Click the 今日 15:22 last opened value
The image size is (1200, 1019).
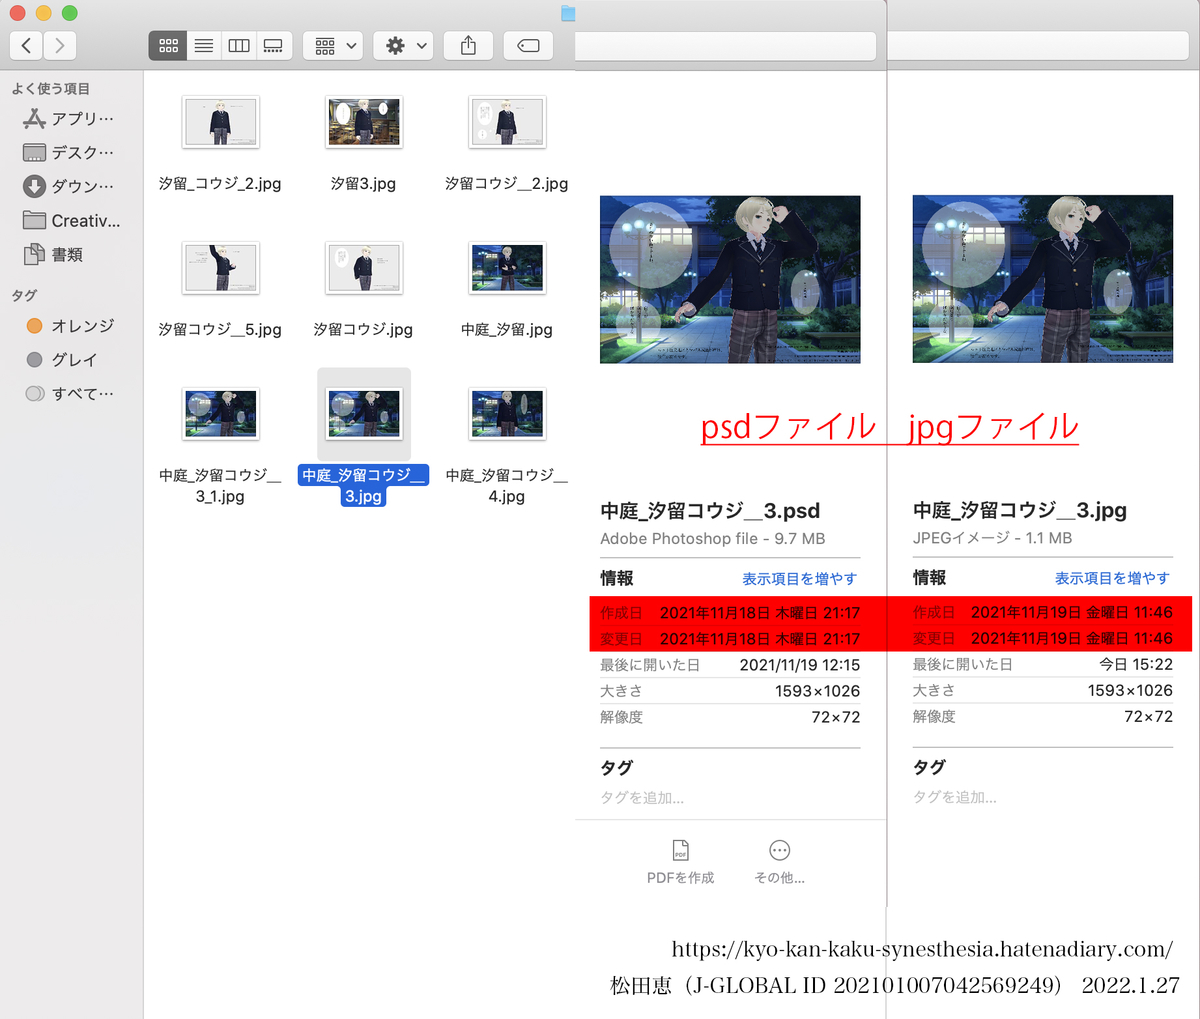click(x=1136, y=664)
